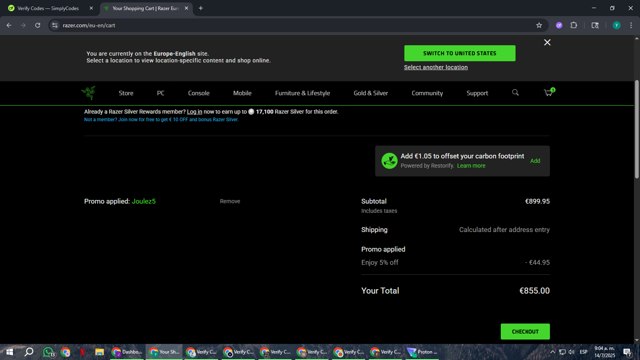Click the €899.95 subtotal value
Image resolution: width=640 pixels, height=360 pixels.
(x=537, y=201)
